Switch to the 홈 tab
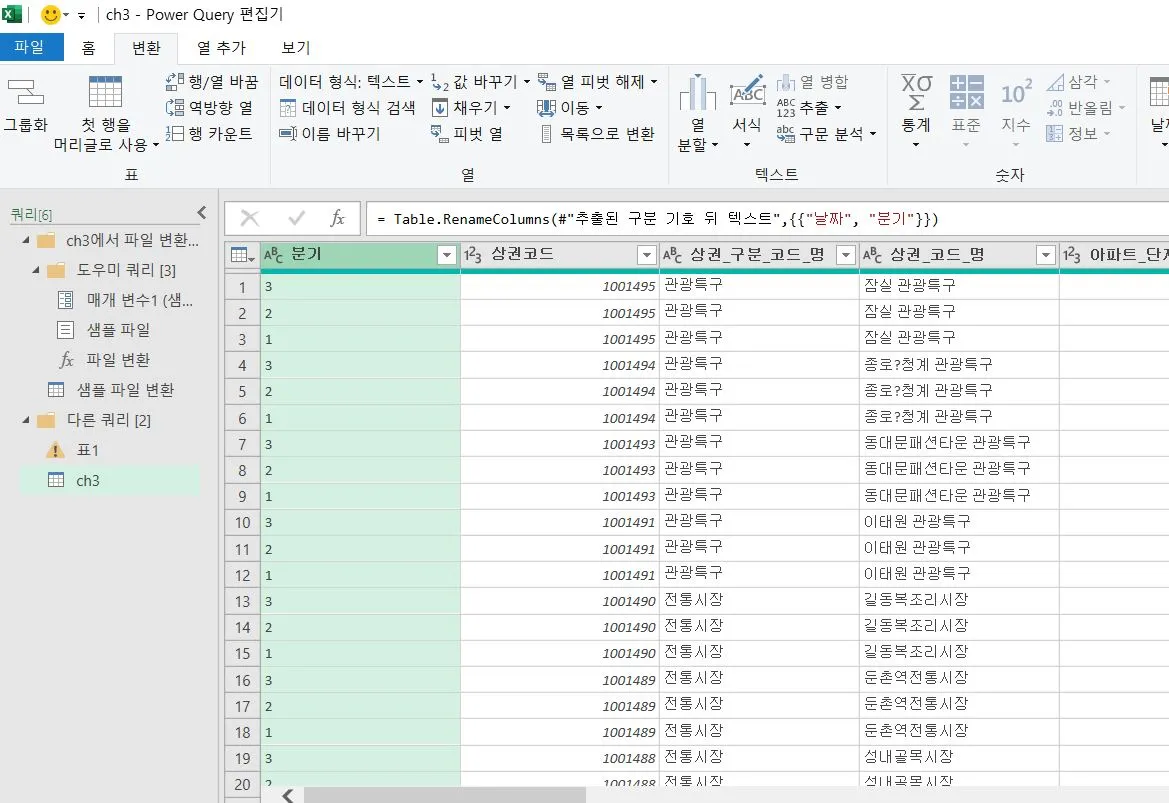The height and width of the screenshot is (803, 1169). (x=89, y=48)
